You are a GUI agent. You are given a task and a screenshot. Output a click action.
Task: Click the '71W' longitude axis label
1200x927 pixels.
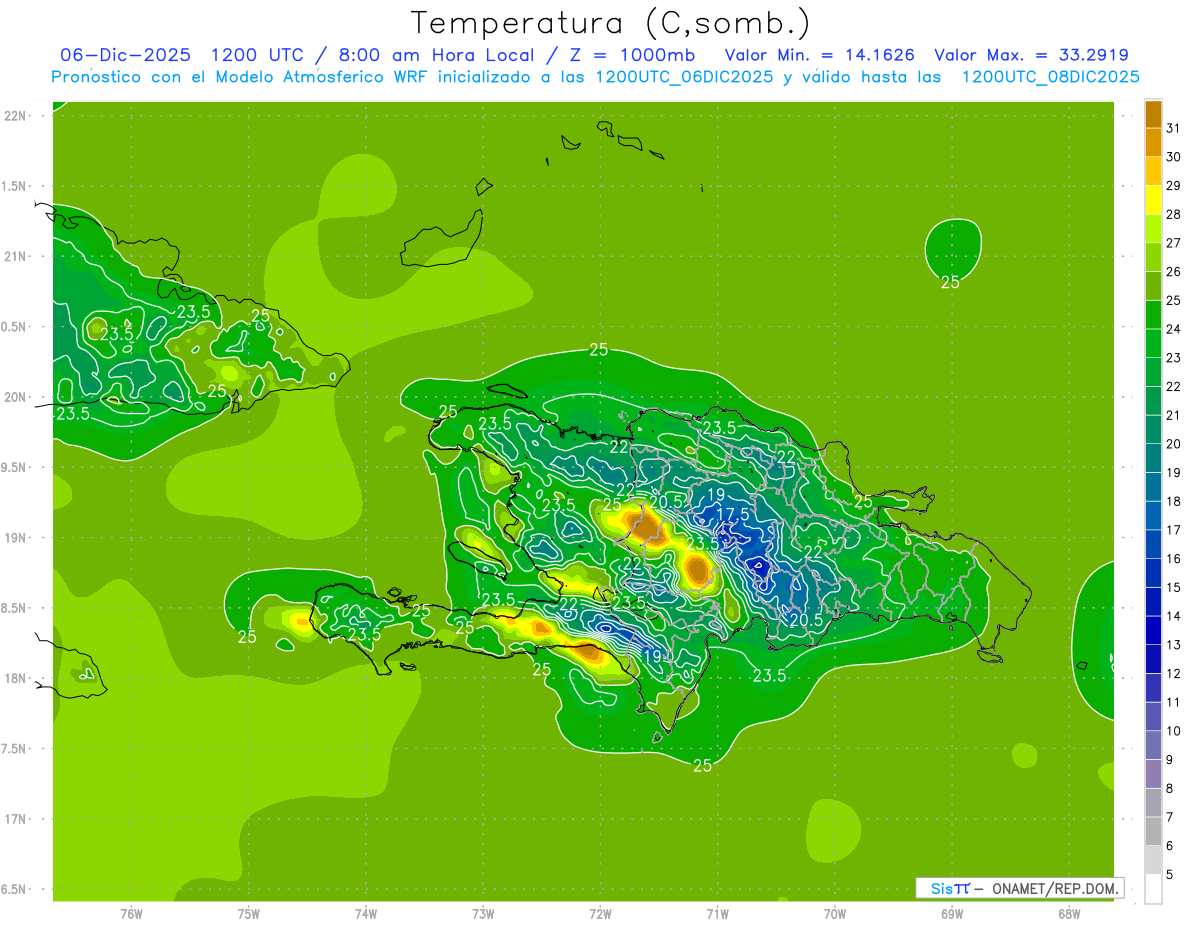coord(717,914)
